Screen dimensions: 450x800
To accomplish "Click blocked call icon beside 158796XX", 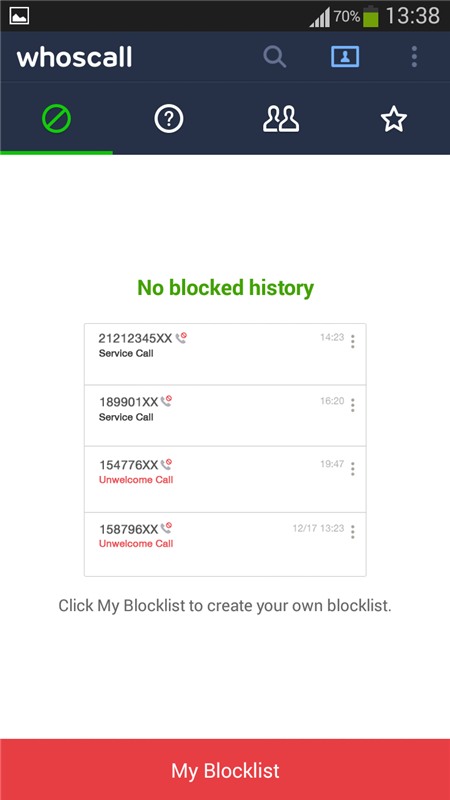I will pyautogui.click(x=166, y=528).
